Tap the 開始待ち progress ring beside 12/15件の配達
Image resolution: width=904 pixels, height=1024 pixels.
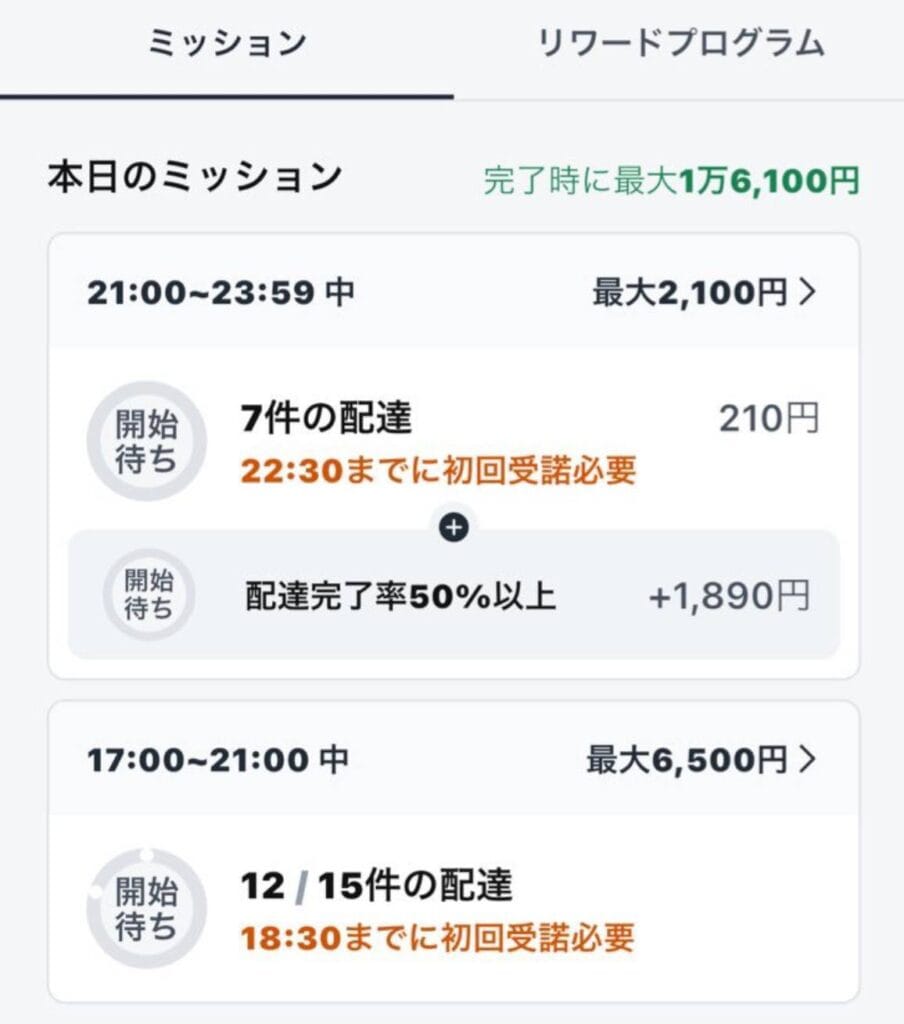(146, 908)
